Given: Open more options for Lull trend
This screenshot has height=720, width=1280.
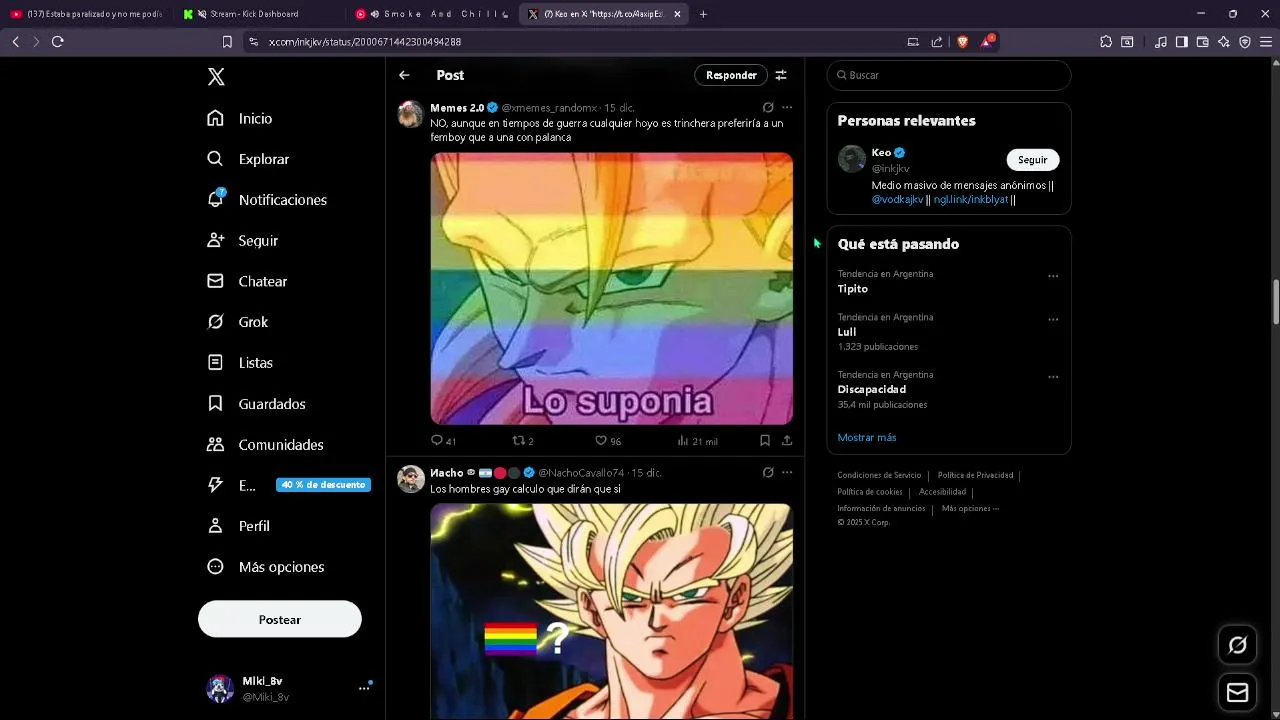Looking at the screenshot, I should click(1053, 320).
